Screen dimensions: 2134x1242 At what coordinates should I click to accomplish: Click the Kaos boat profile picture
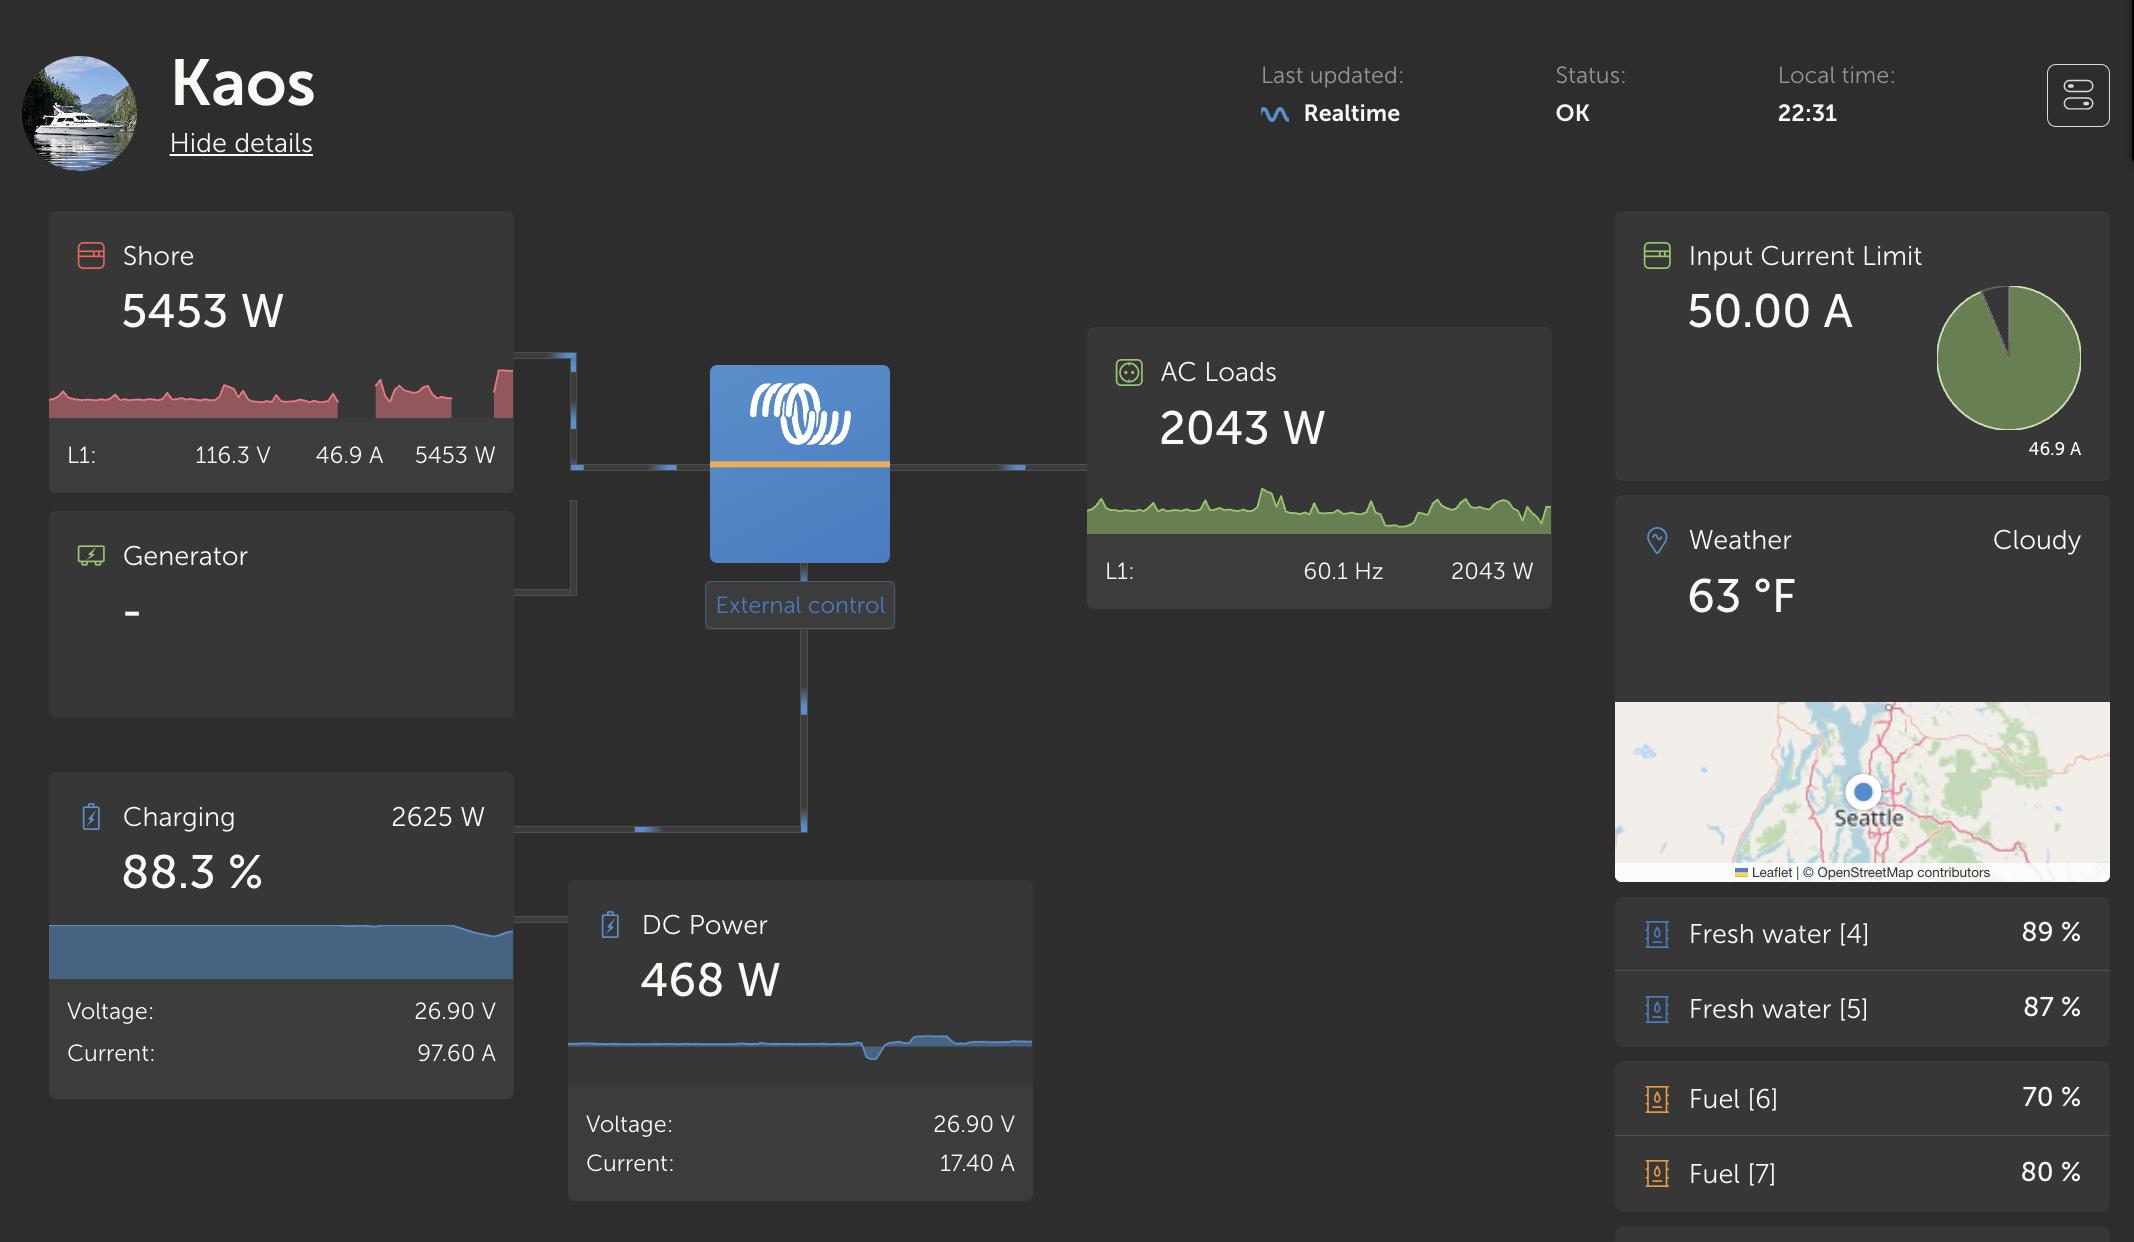80,113
